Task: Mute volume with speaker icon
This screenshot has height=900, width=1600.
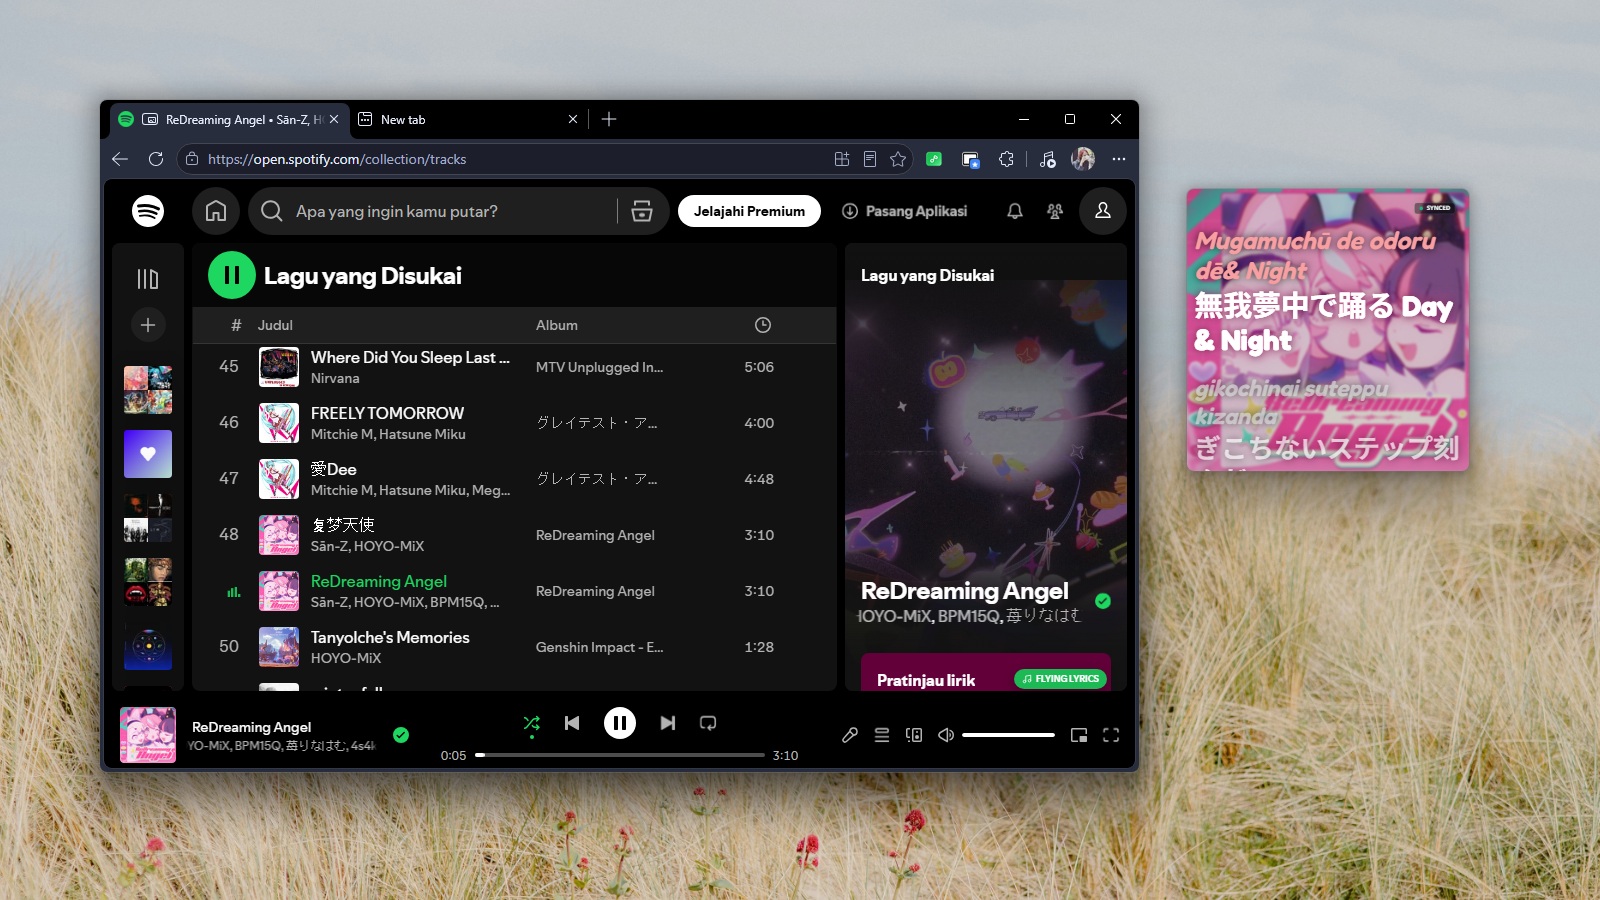Action: pos(946,735)
